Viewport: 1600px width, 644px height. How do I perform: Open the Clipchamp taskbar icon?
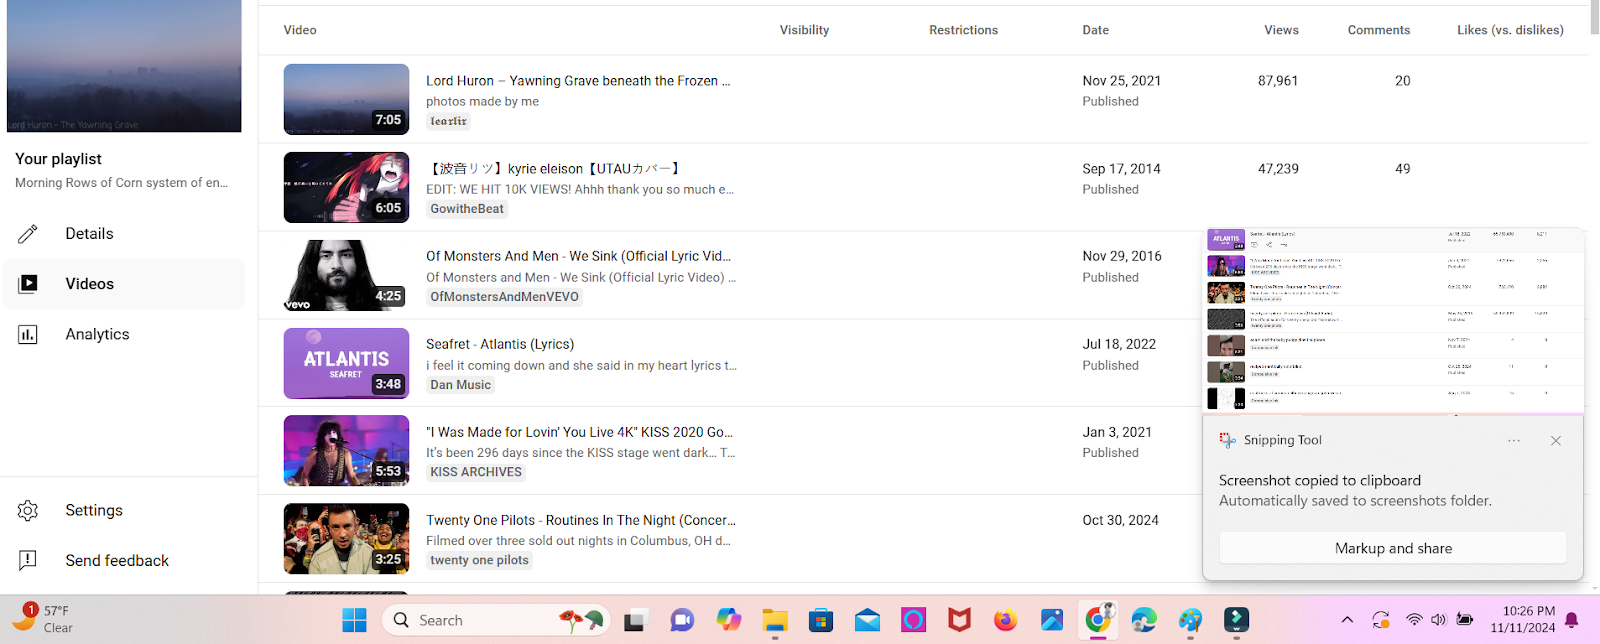1237,620
